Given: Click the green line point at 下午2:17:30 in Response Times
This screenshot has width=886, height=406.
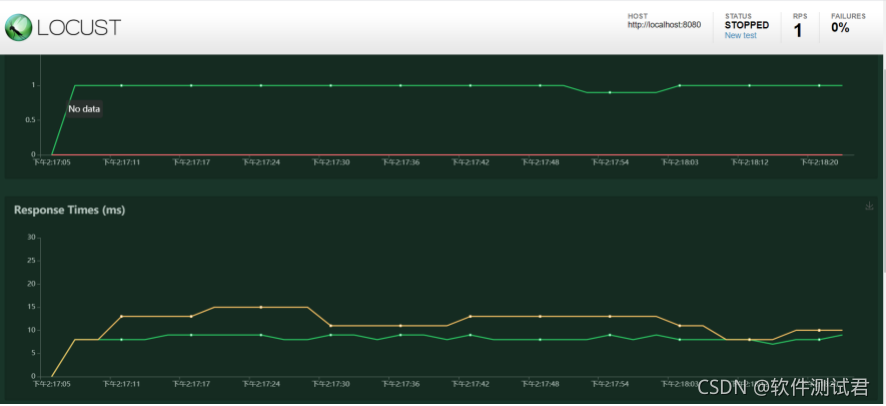Looking at the screenshot, I should (x=331, y=335).
